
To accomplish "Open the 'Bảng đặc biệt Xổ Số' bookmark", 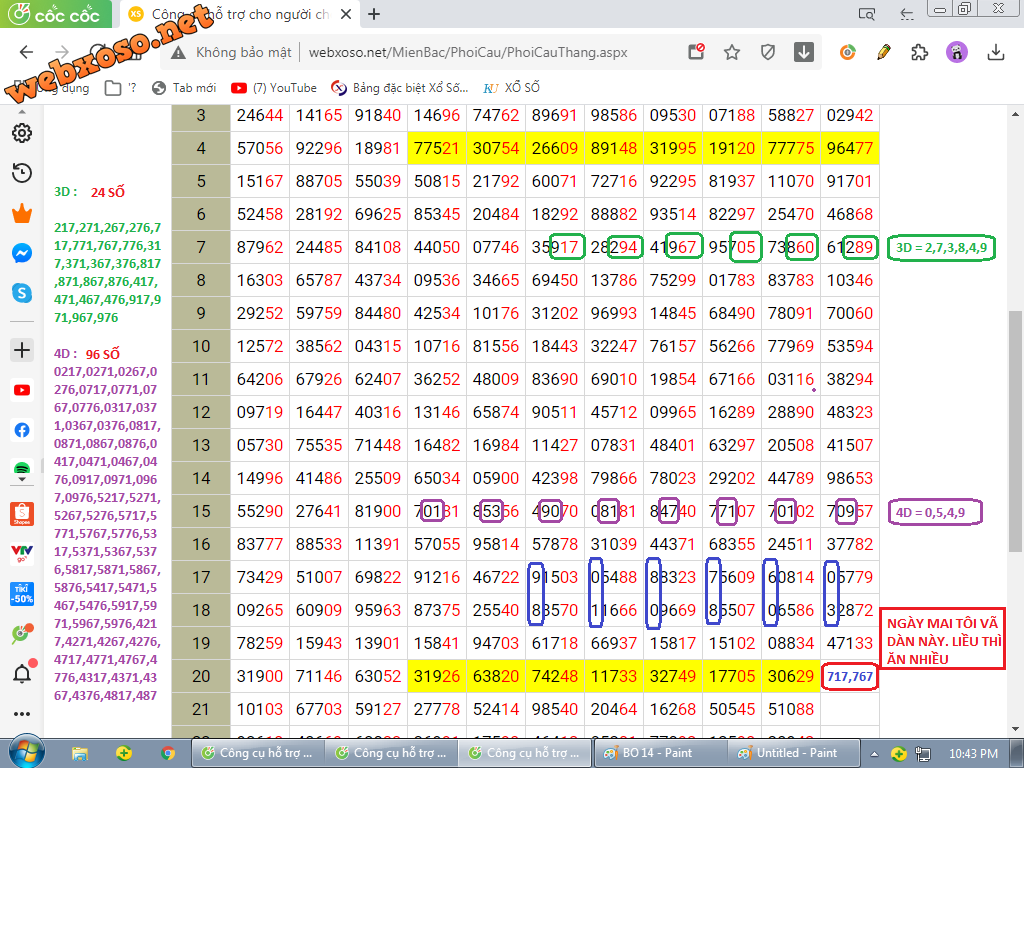I will 400,88.
